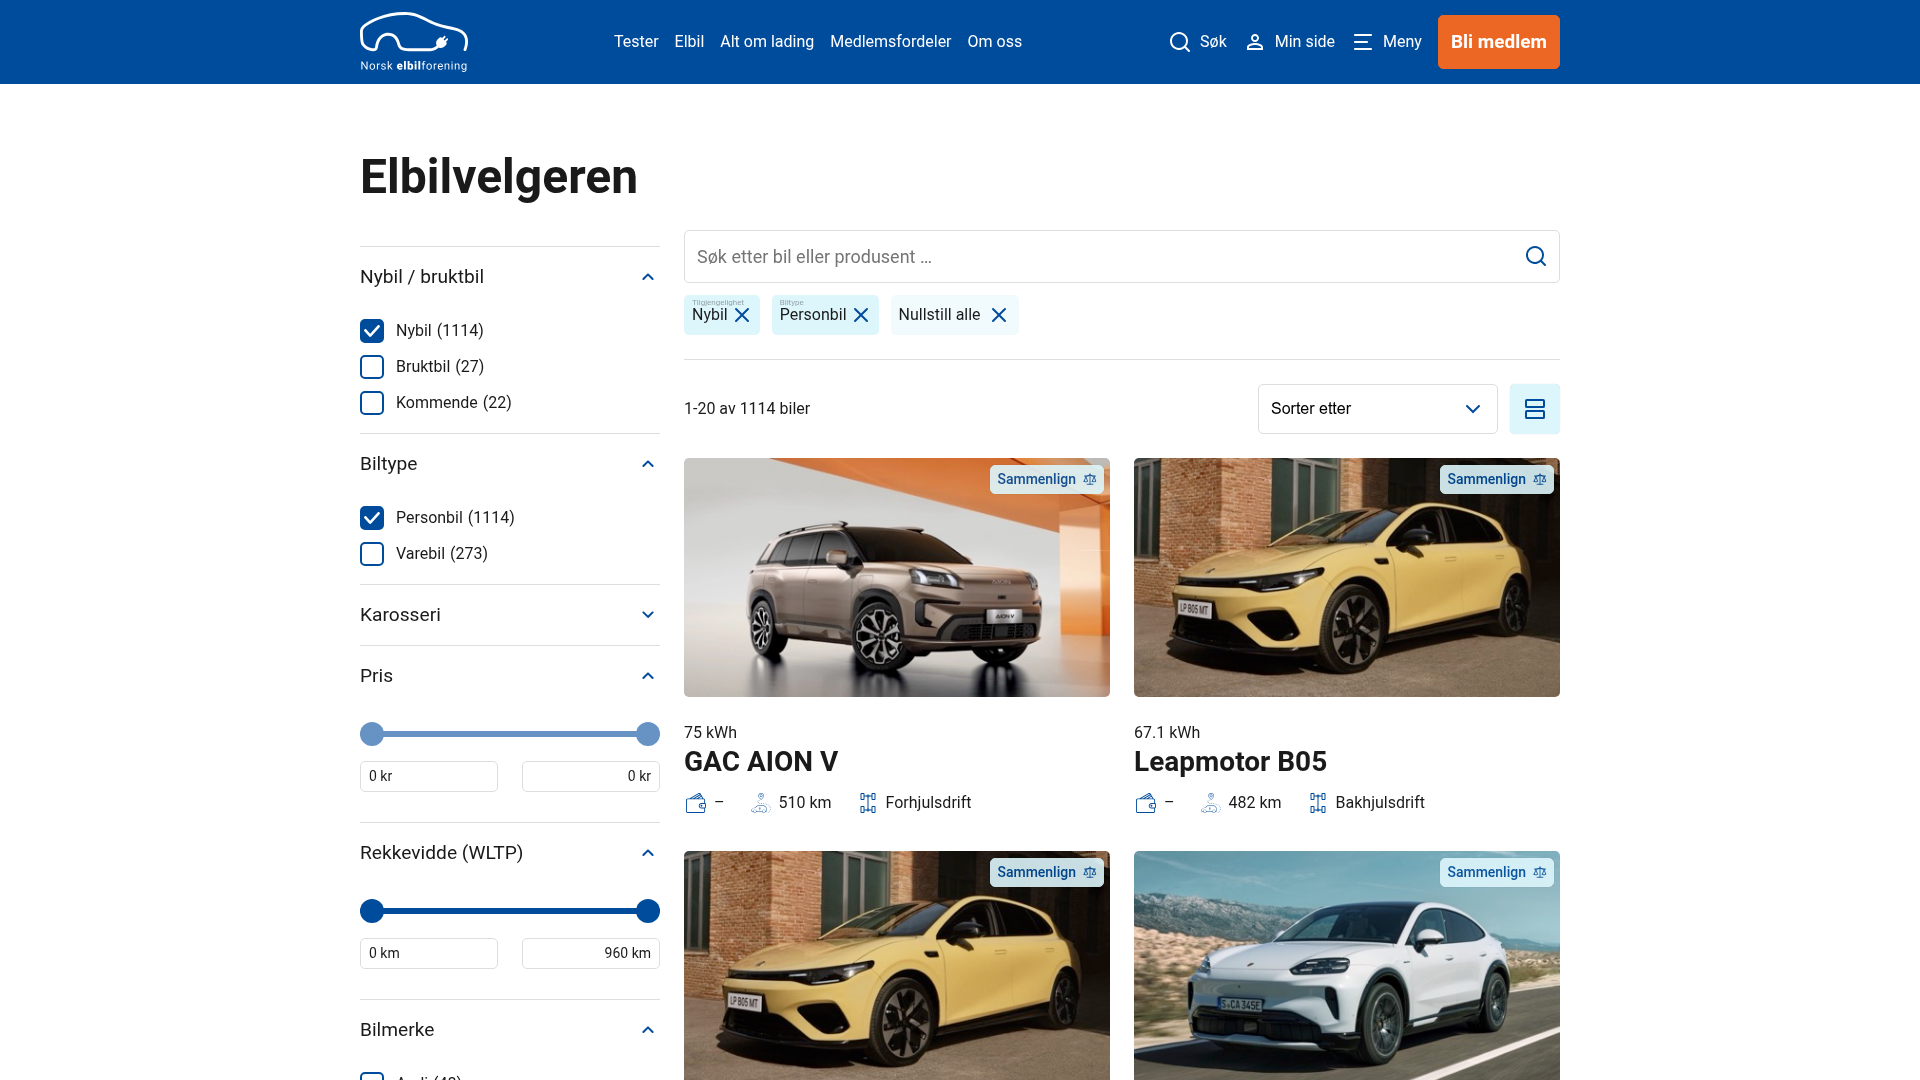Open Elbil in top navigation

pyautogui.click(x=689, y=42)
